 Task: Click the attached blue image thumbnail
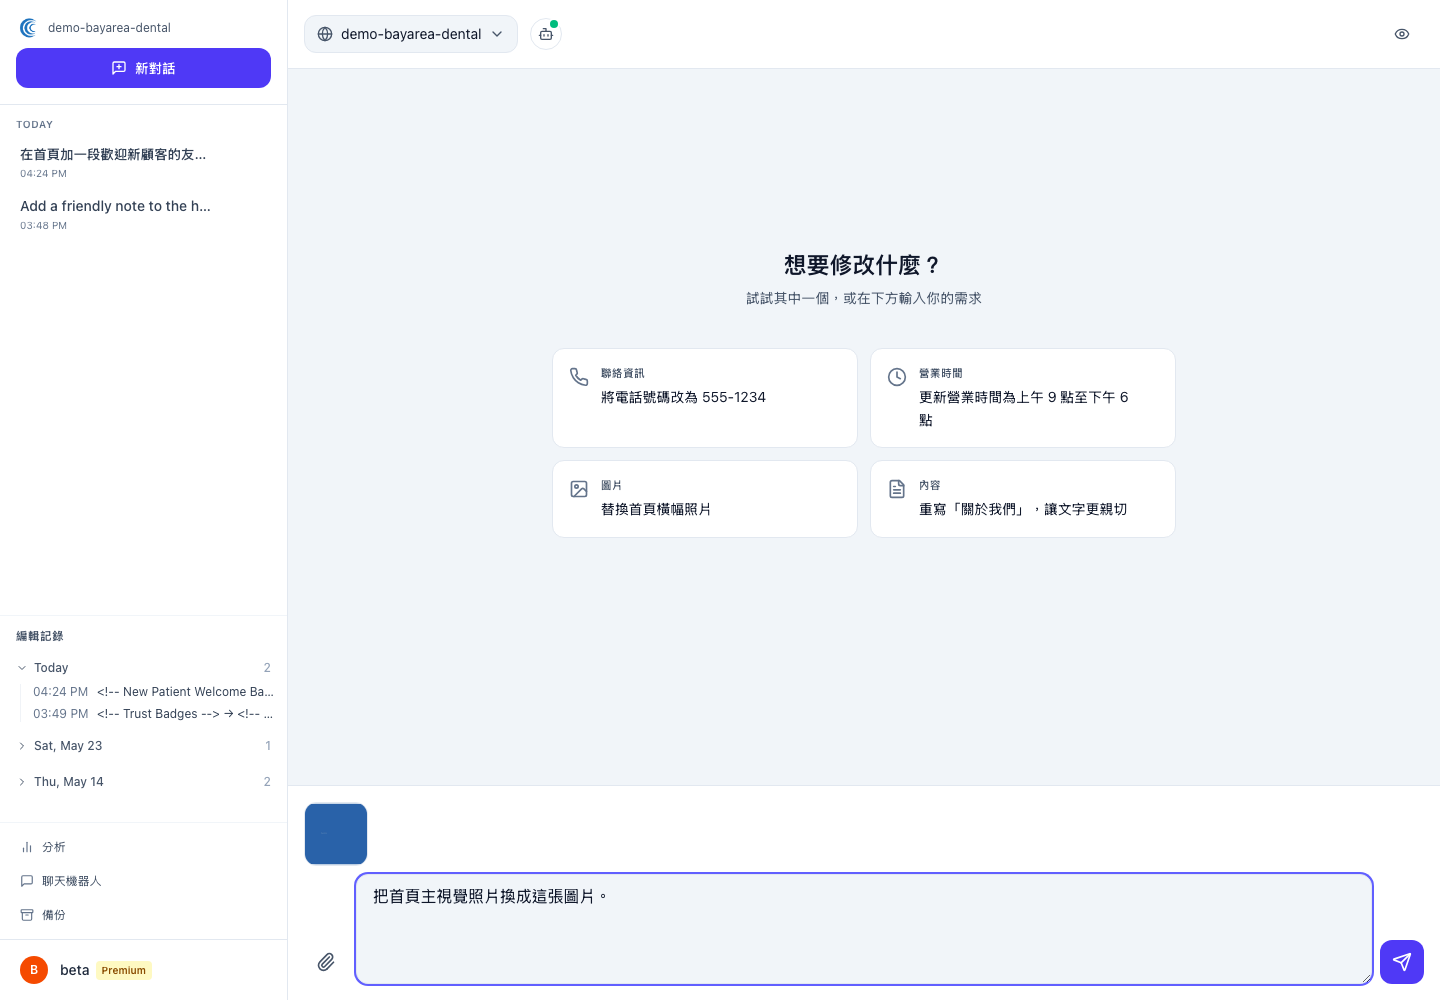click(x=336, y=834)
